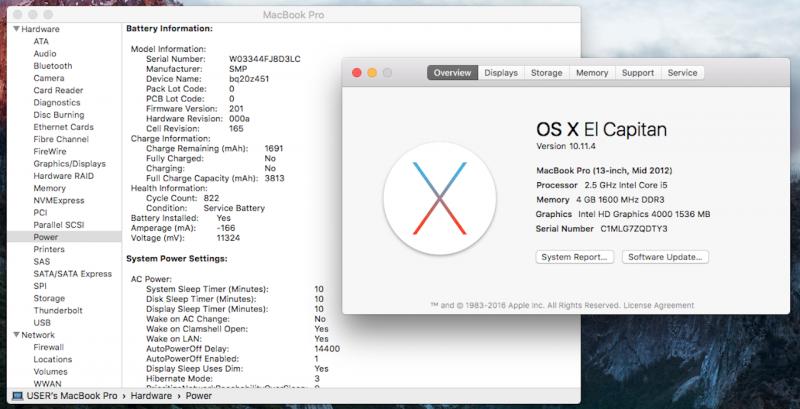The image size is (800, 409).
Task: Collapse the Network tree section
Action: click(x=16, y=335)
